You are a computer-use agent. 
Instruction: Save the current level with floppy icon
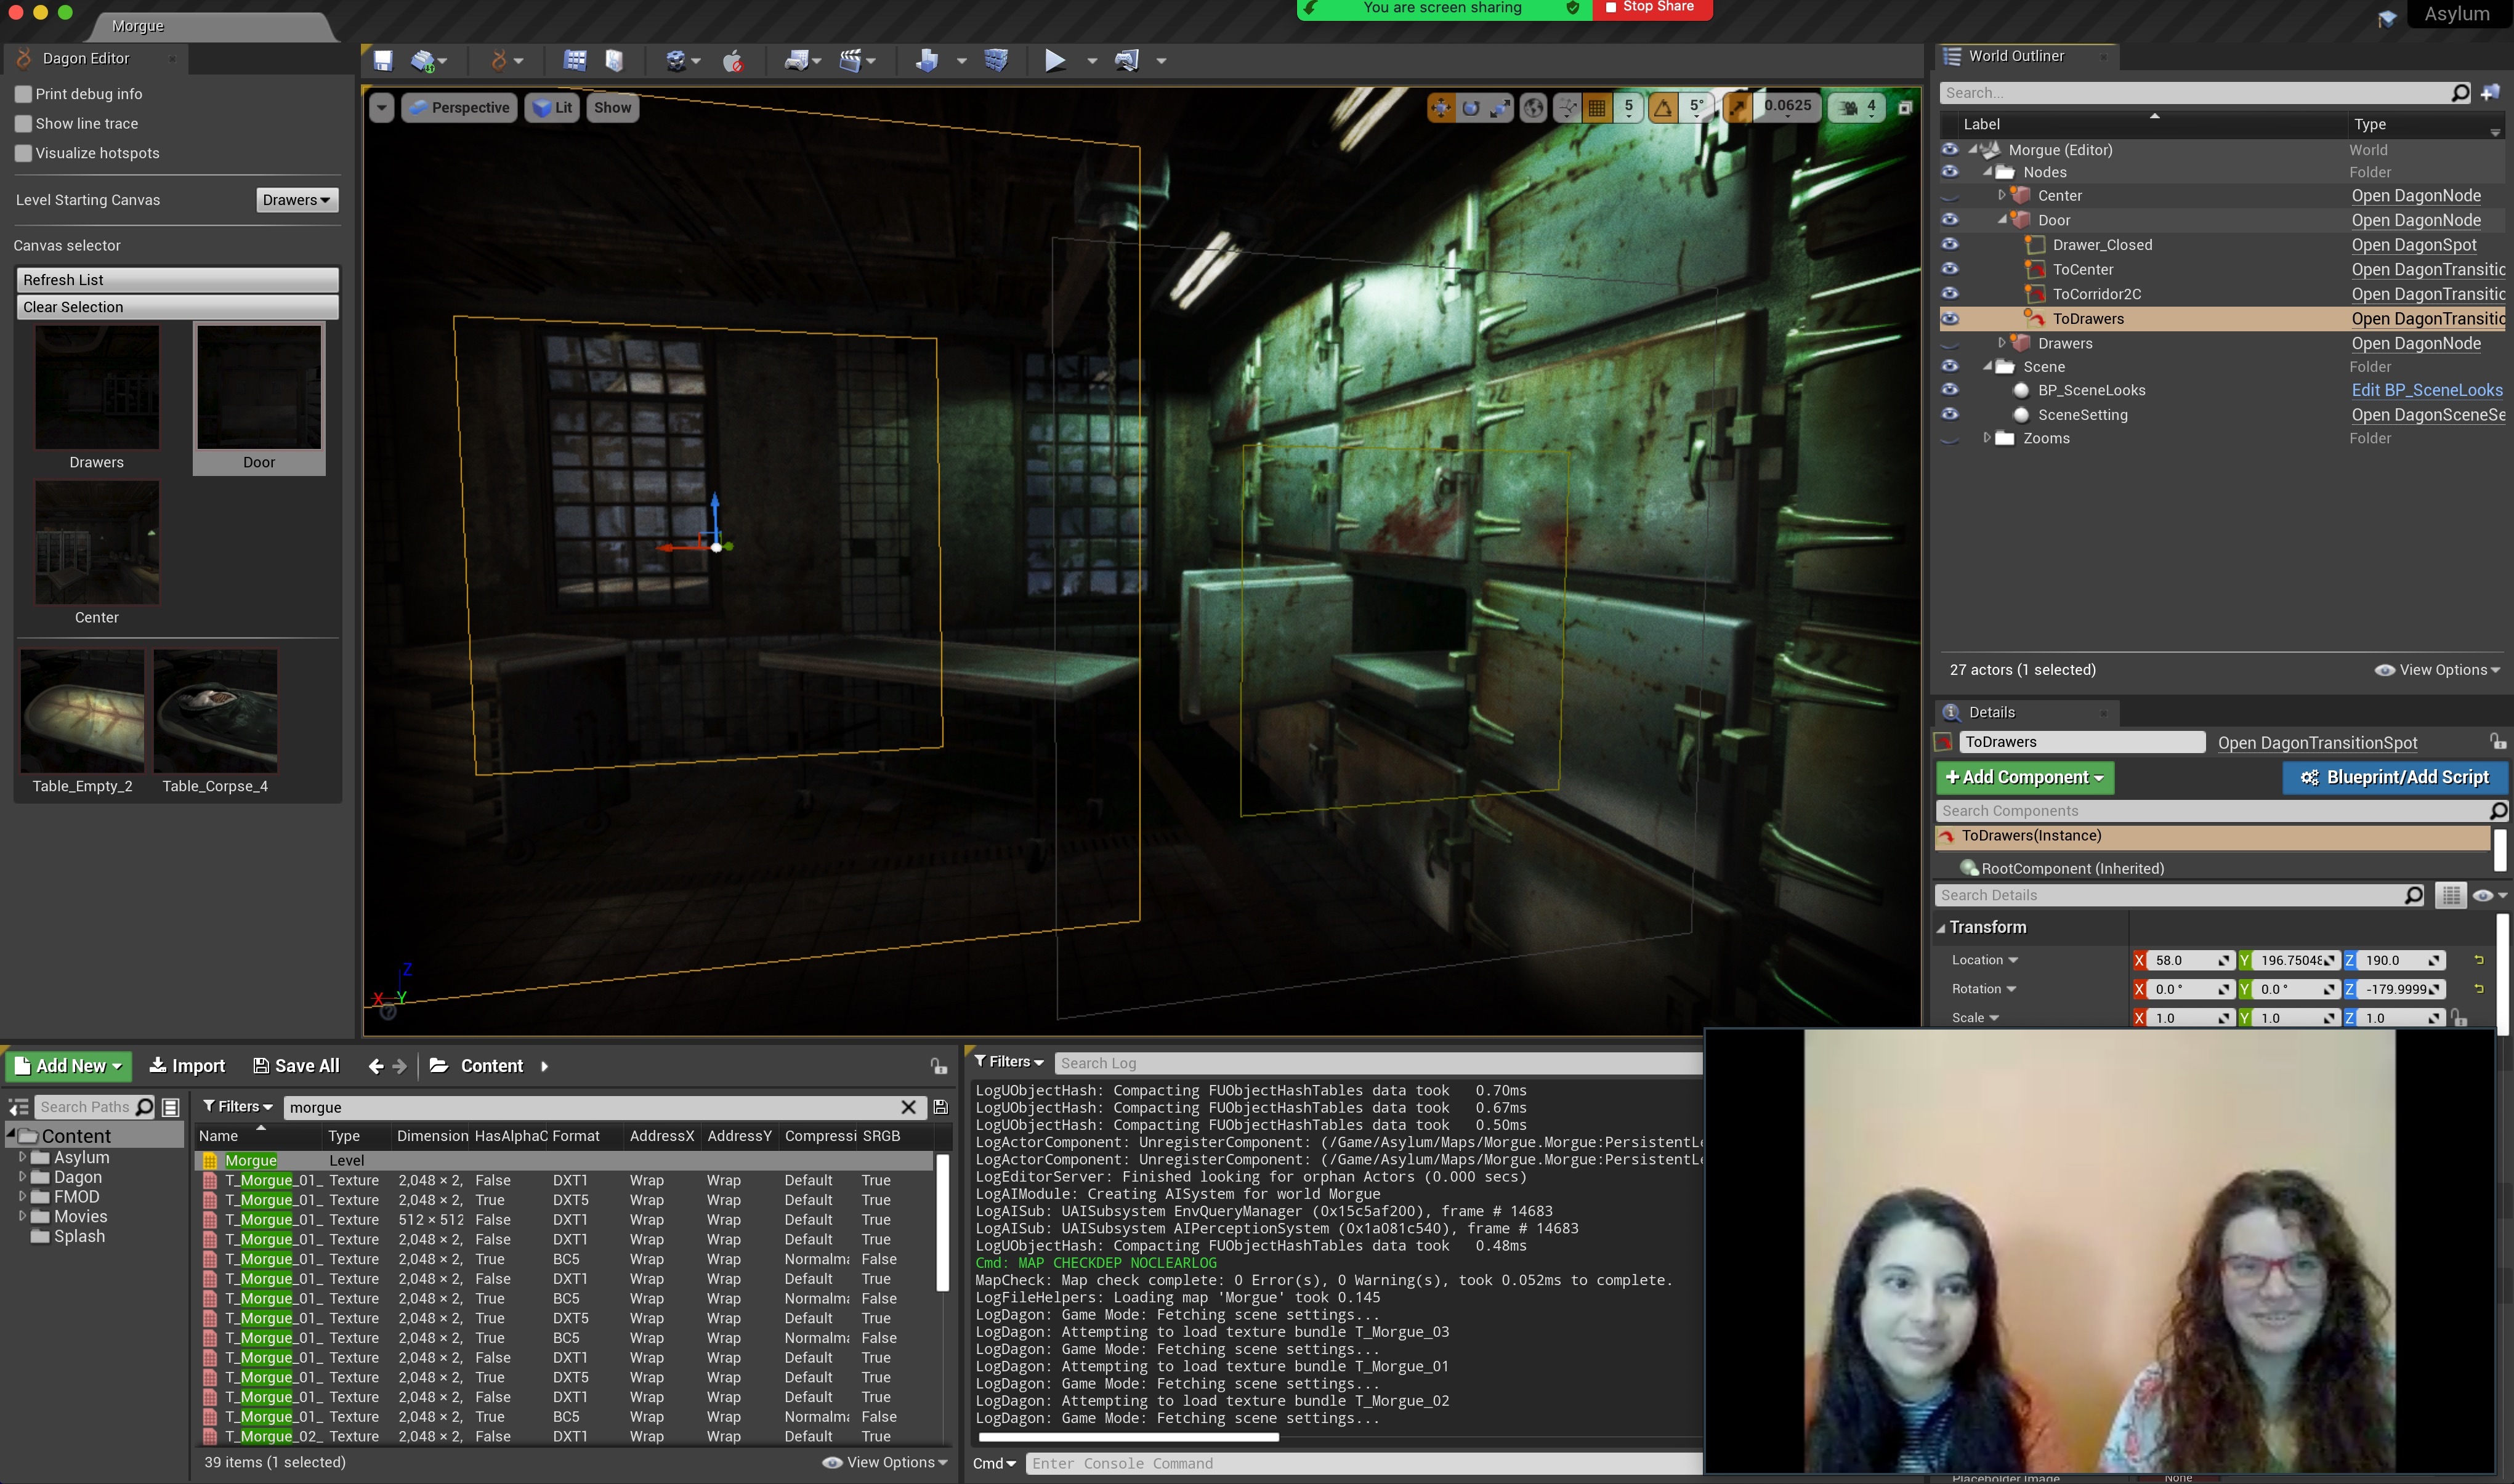coord(383,60)
